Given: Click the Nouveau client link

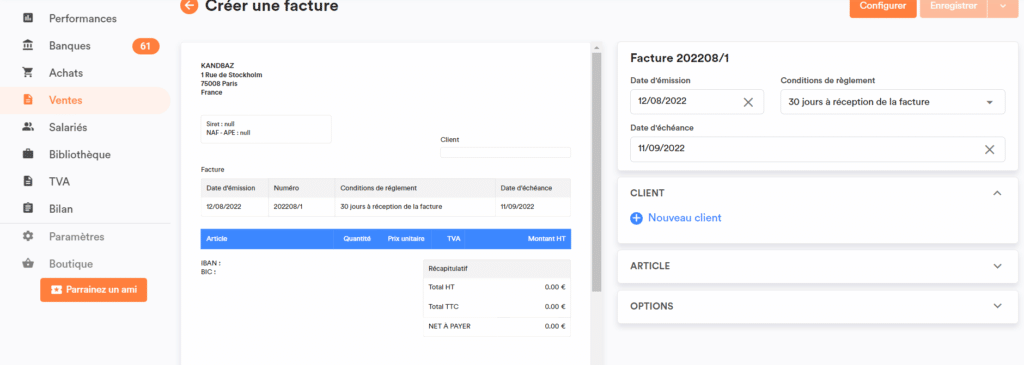Looking at the screenshot, I should 684,218.
